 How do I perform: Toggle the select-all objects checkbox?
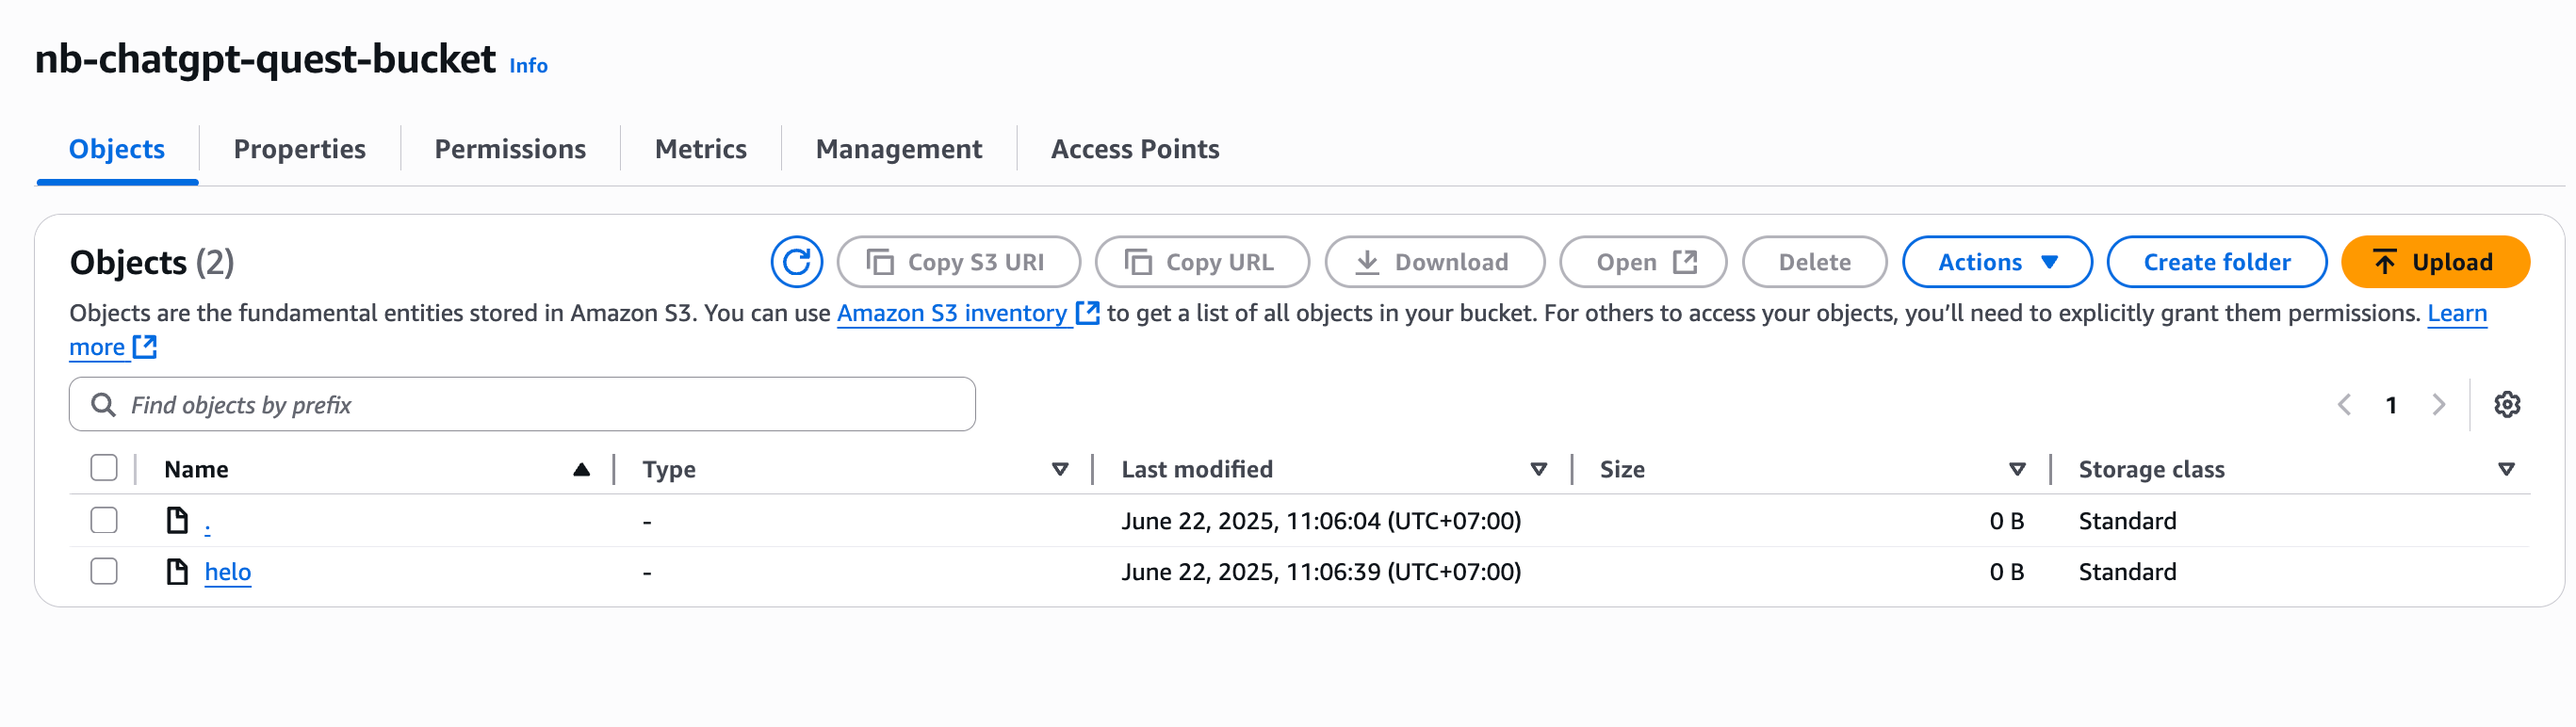click(104, 468)
